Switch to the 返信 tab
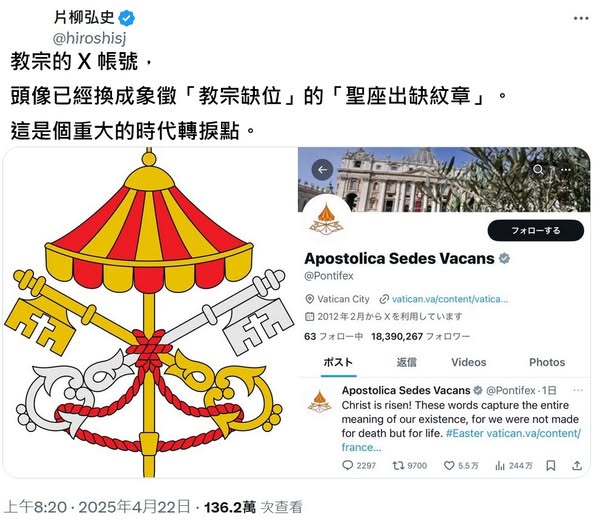600x521 pixels. pyautogui.click(x=406, y=362)
